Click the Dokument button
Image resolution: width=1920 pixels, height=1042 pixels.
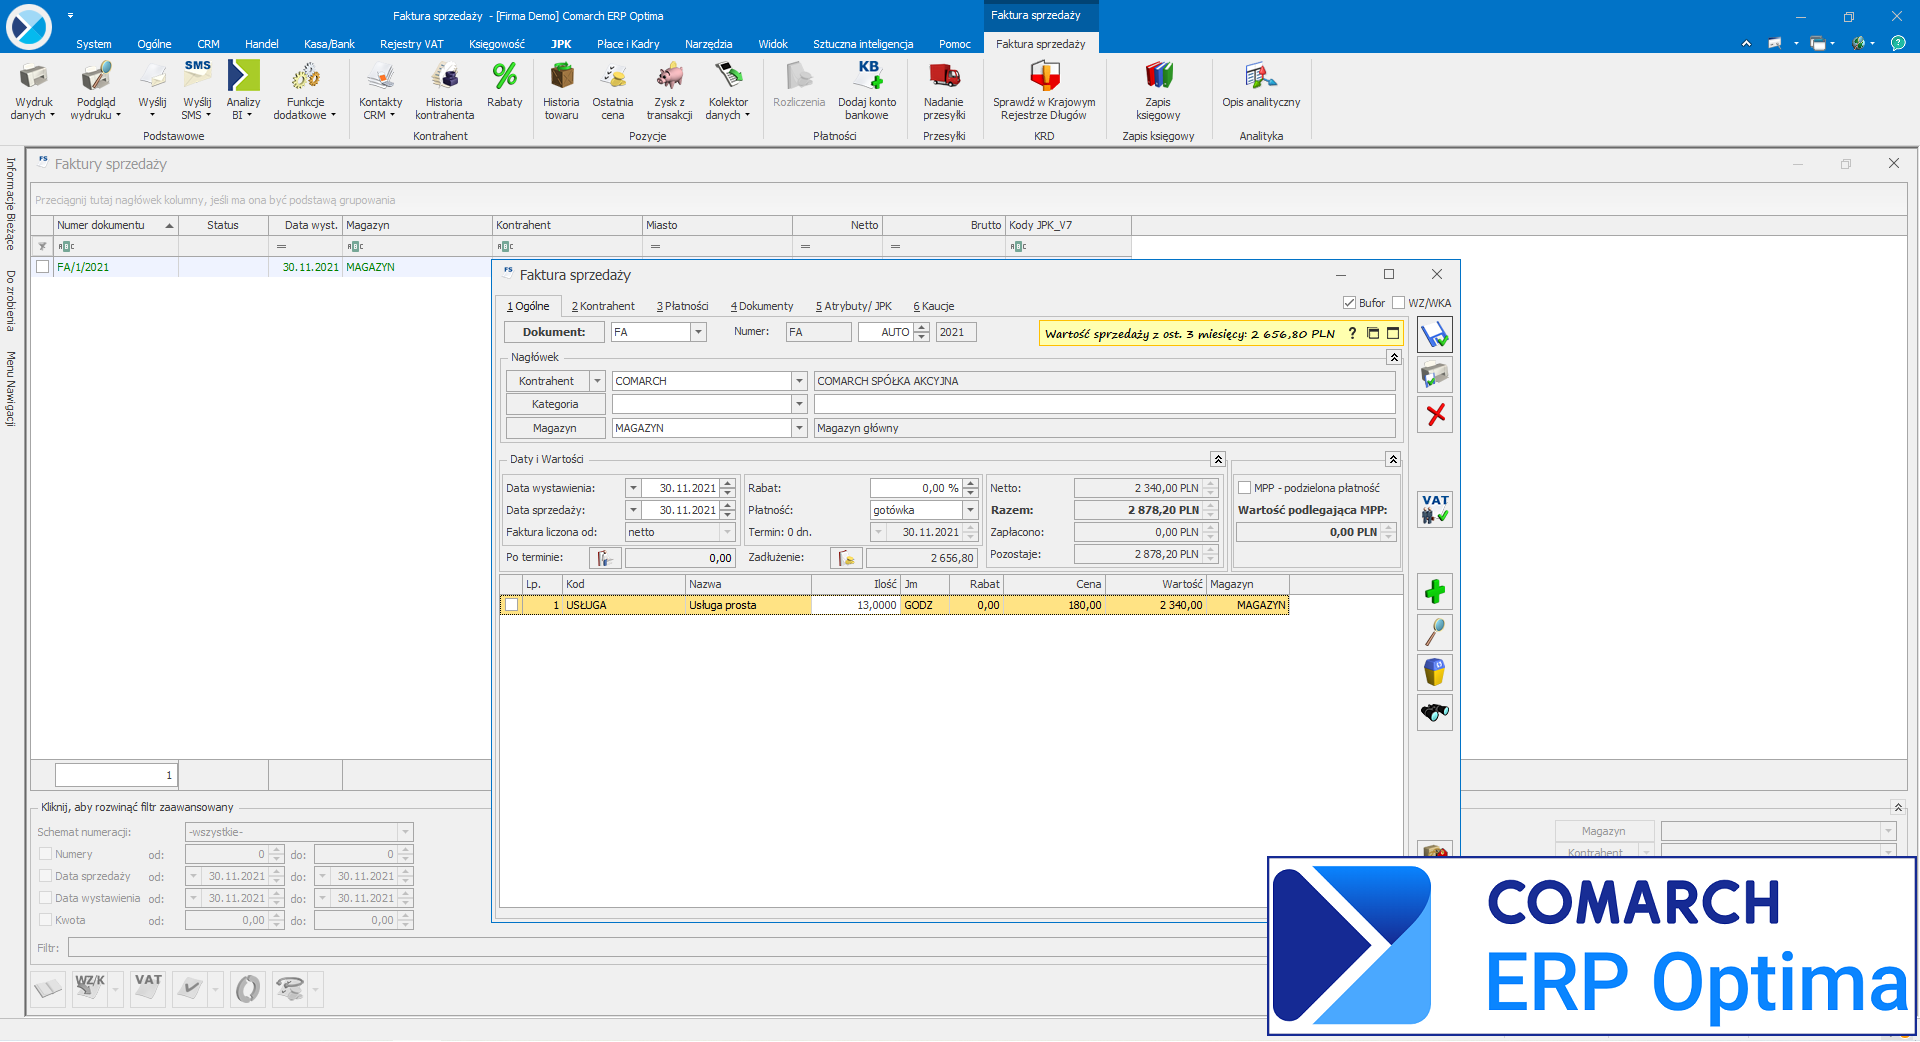tap(554, 332)
